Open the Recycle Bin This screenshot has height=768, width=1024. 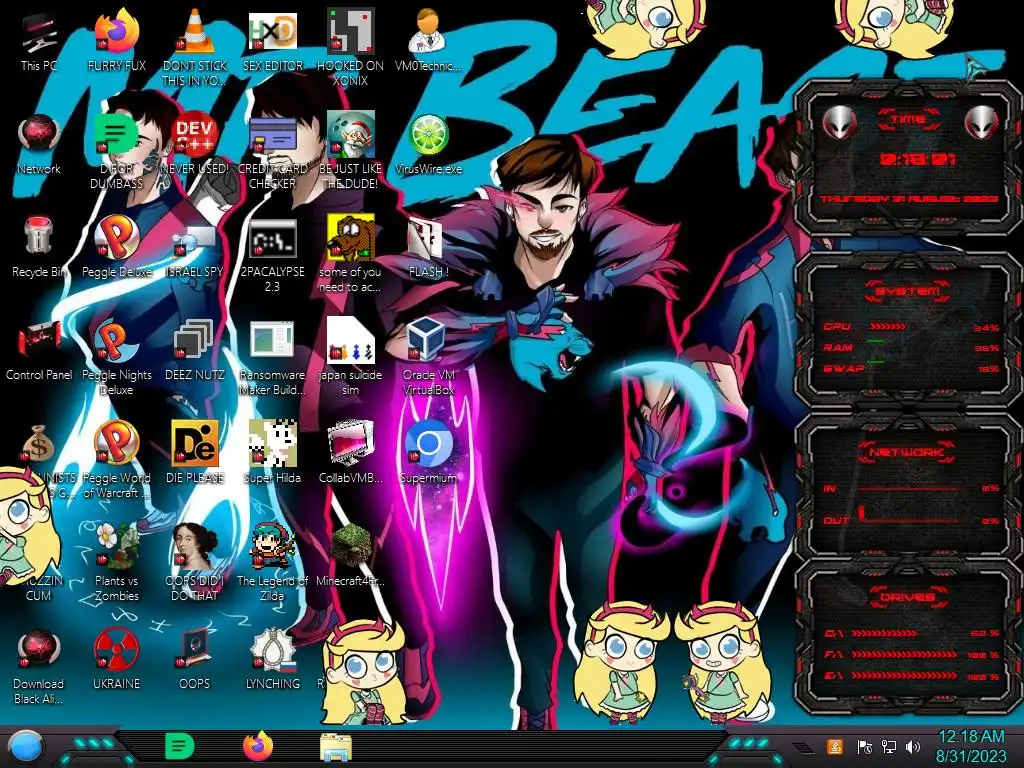pos(39,248)
